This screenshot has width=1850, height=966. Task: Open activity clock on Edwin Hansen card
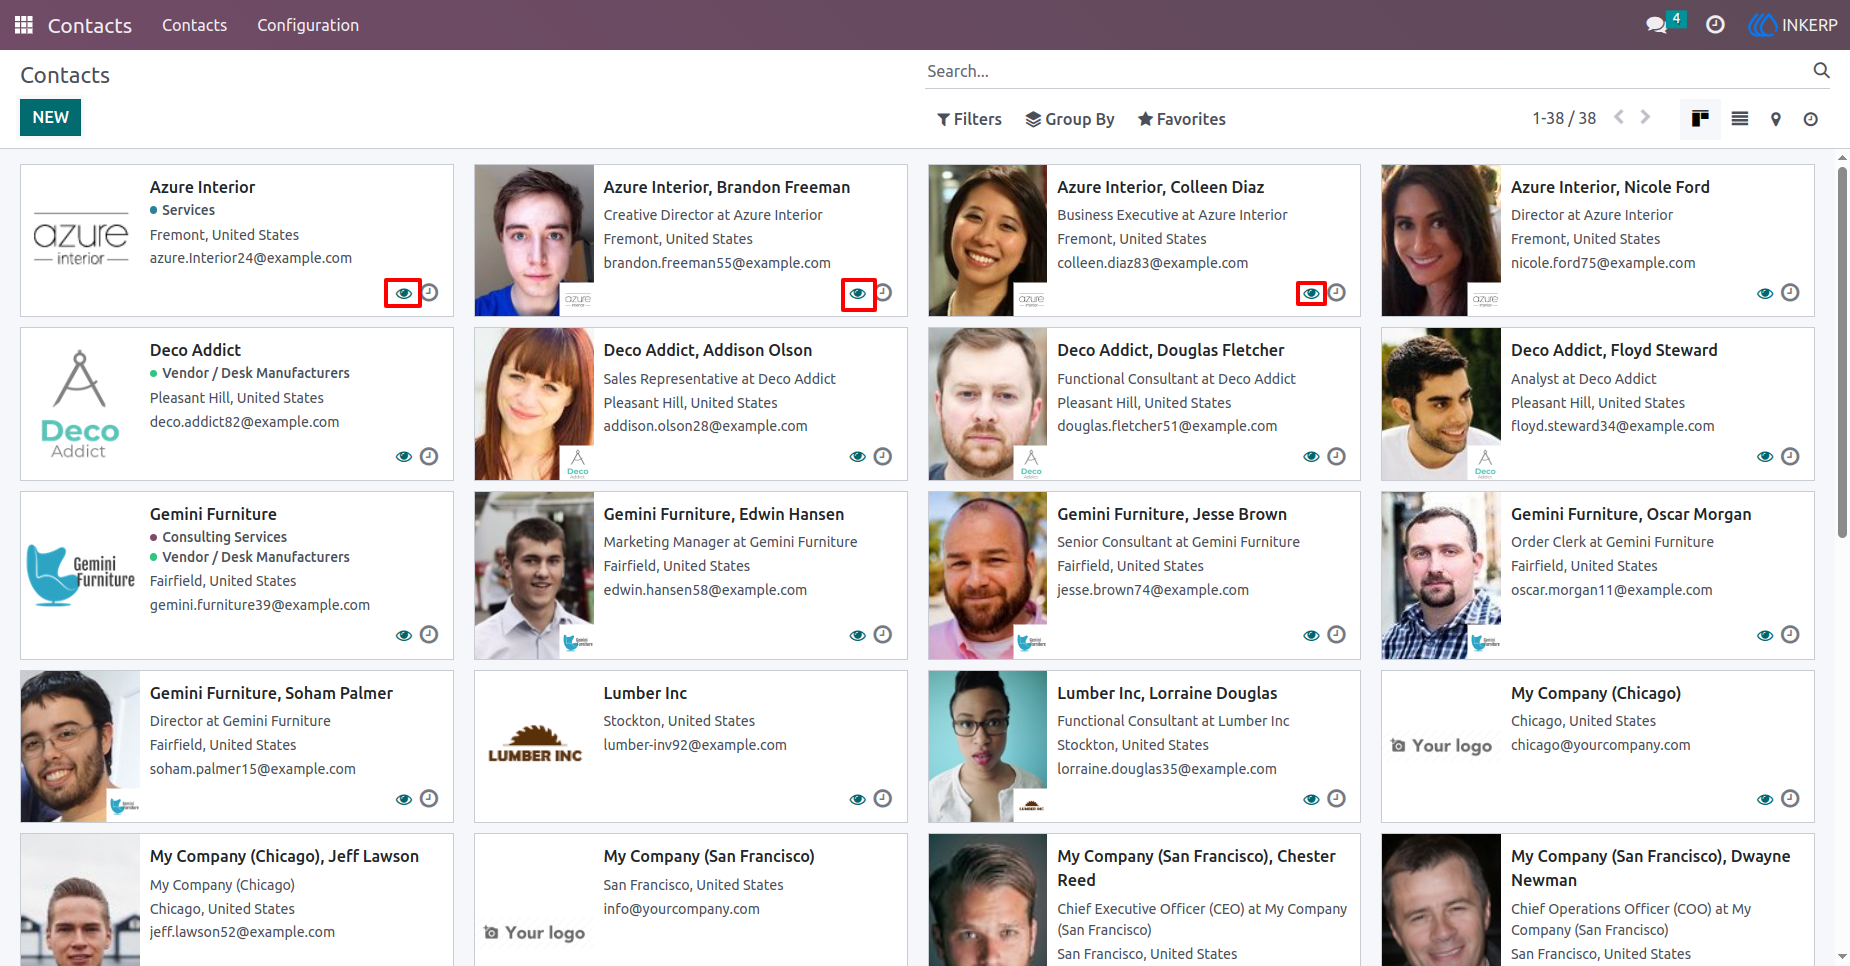[882, 635]
